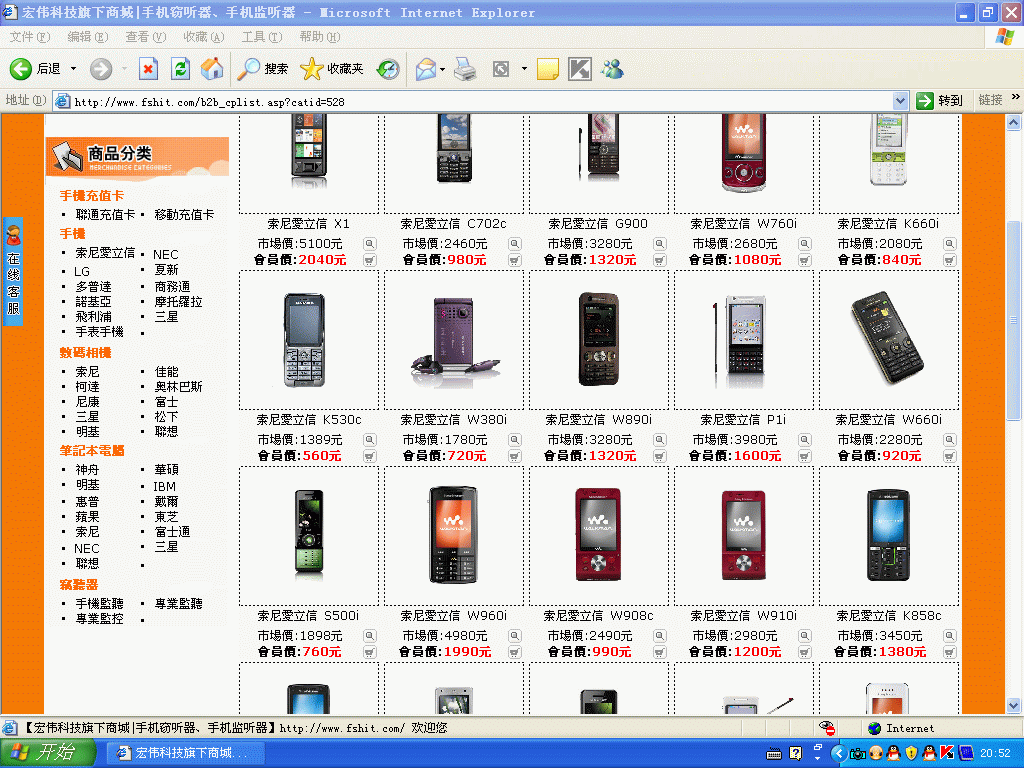Expand the Mail button dropdown arrow

(x=442, y=69)
